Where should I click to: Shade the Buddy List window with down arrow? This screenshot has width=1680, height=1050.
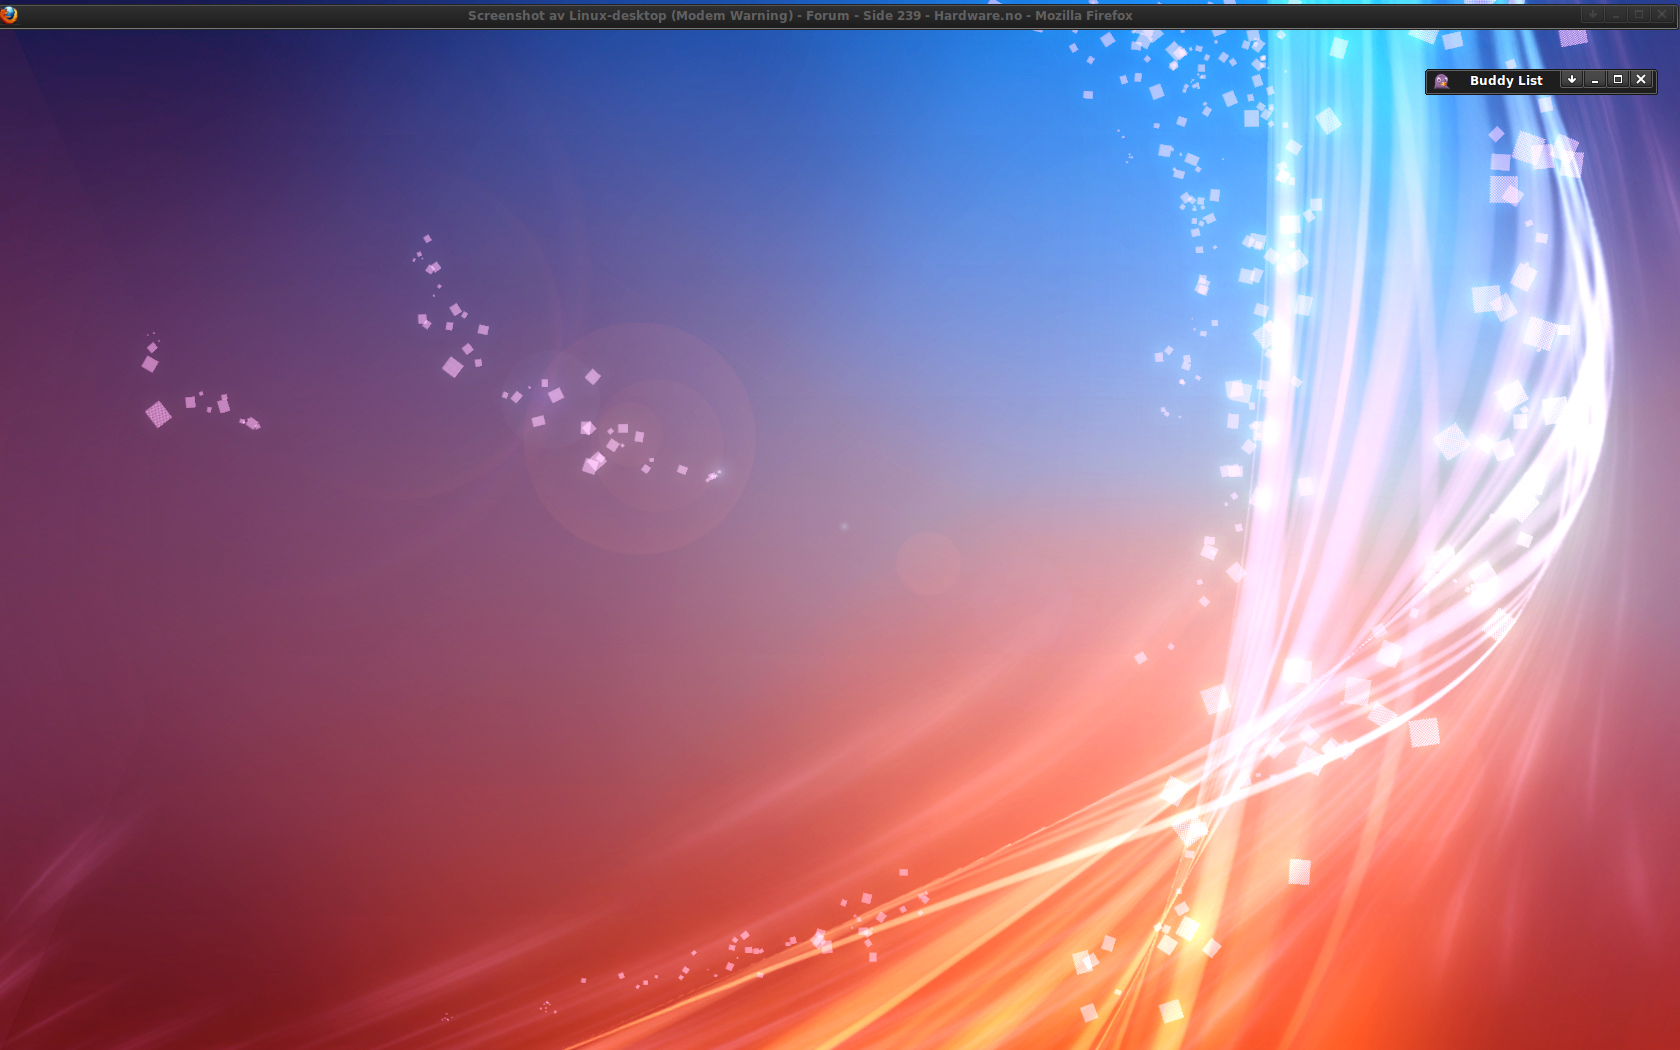click(x=1572, y=80)
